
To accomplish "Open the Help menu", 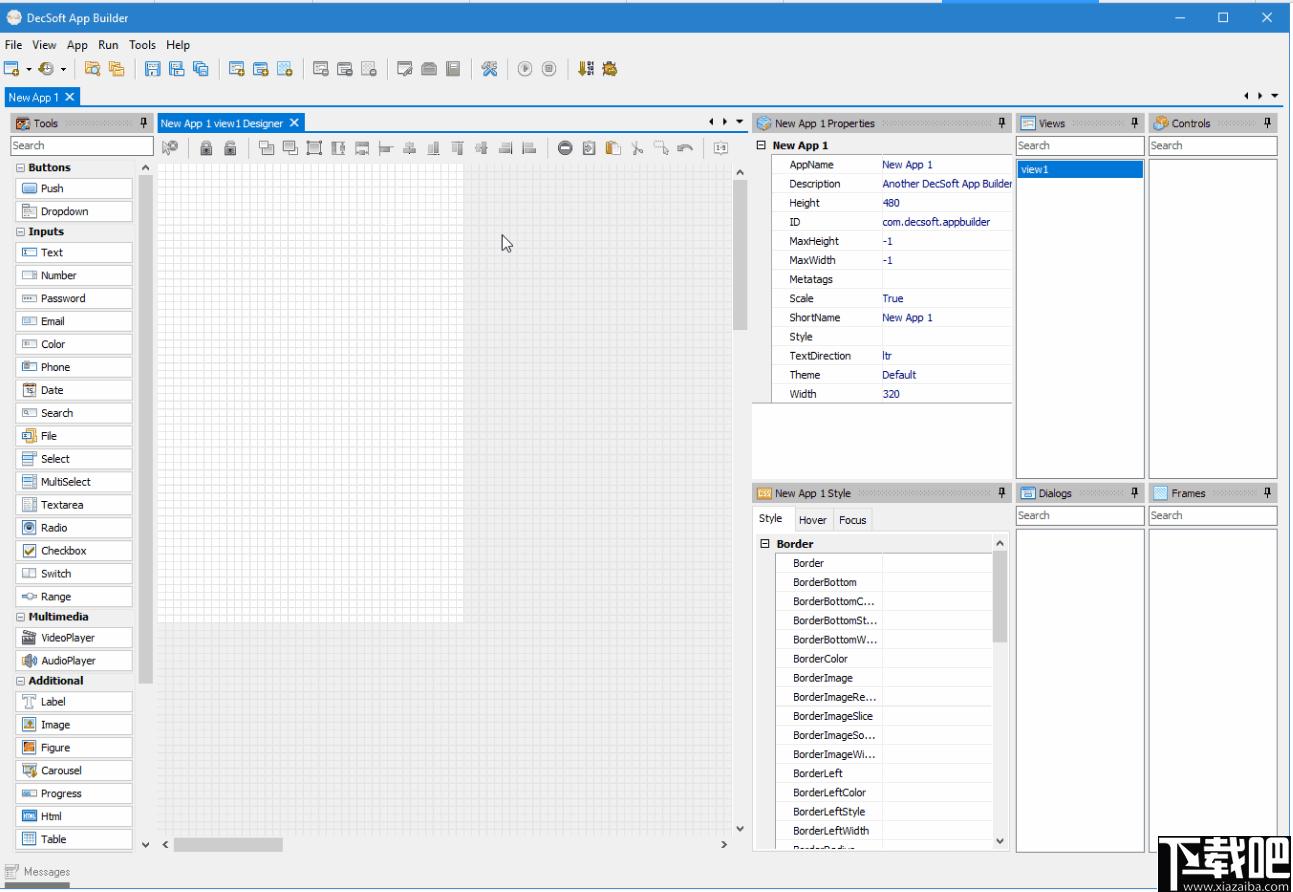I will [178, 45].
